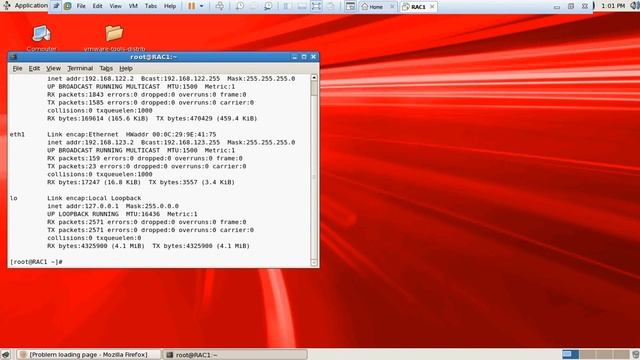Open terminal Help menu
The height and width of the screenshot is (360, 640).
tap(126, 68)
